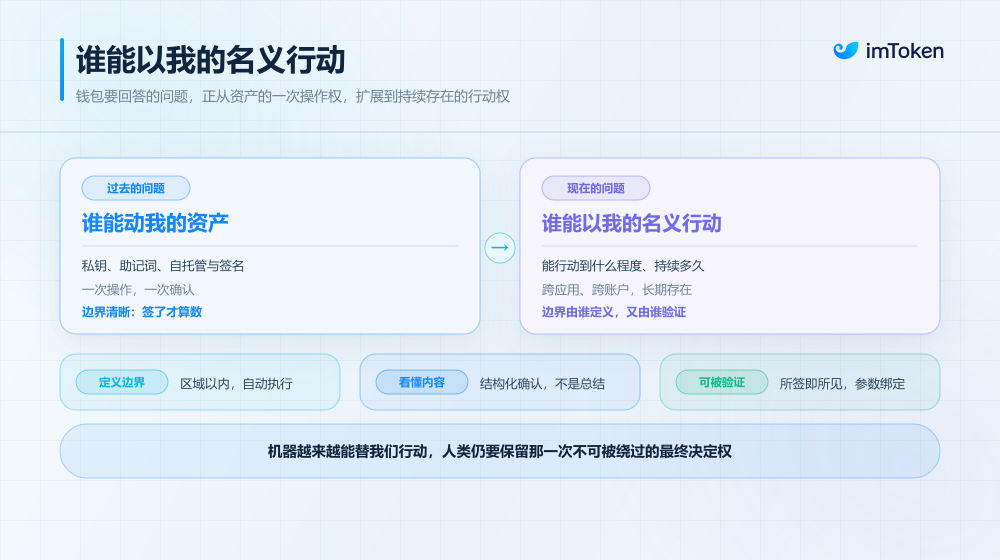
Task: Select the 过去的问题 pill label
Action: 136,188
